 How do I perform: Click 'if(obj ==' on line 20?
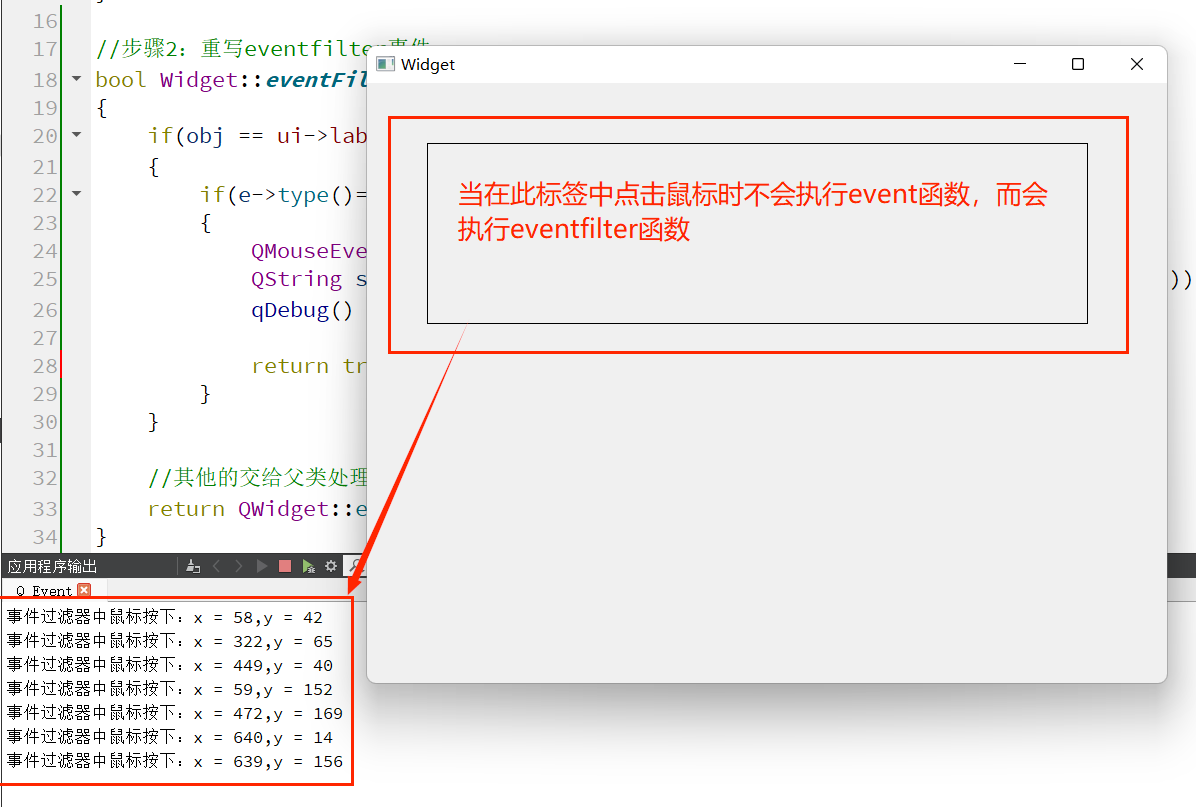coord(205,136)
